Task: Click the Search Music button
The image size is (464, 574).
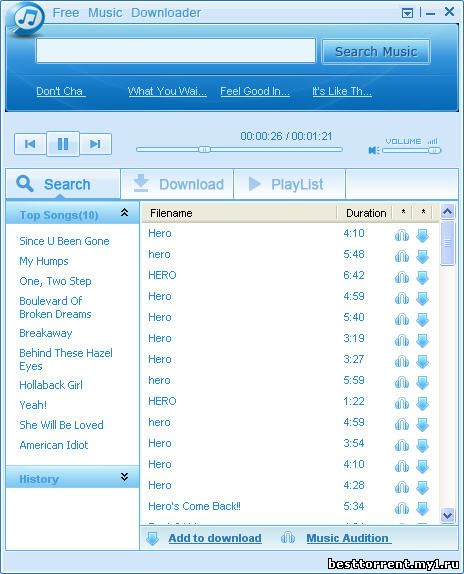Action: pos(376,52)
